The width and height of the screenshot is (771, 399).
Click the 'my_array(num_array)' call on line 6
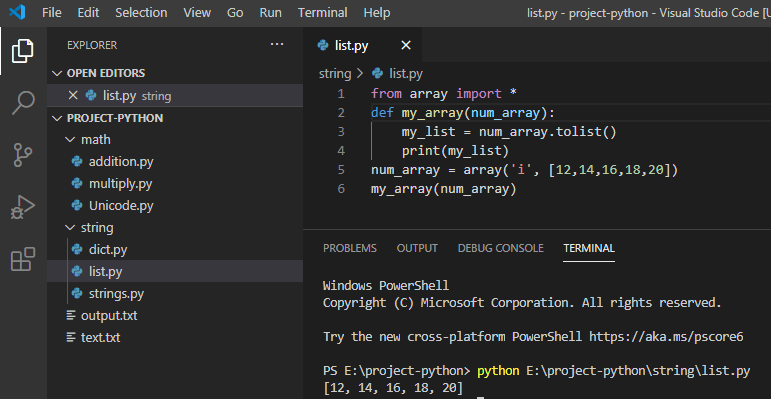tap(444, 189)
